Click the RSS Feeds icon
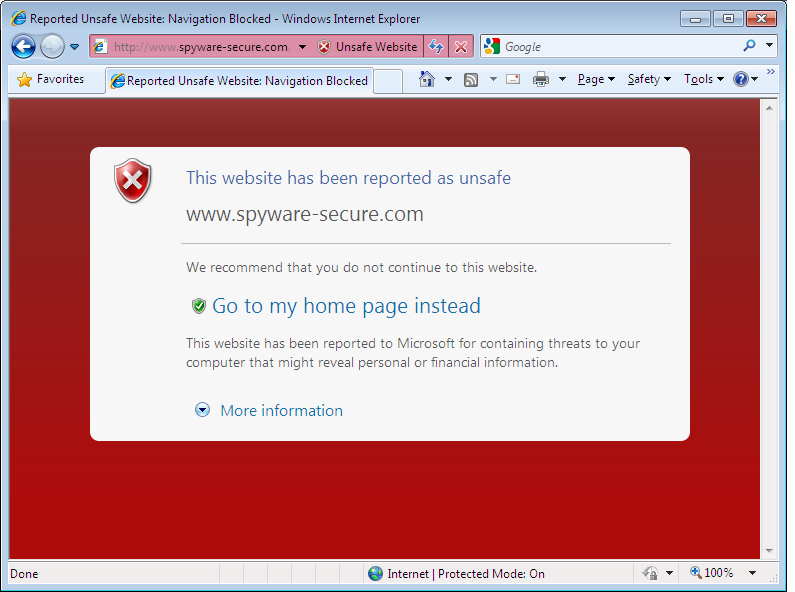Viewport: 795px width, 592px height. click(471, 80)
